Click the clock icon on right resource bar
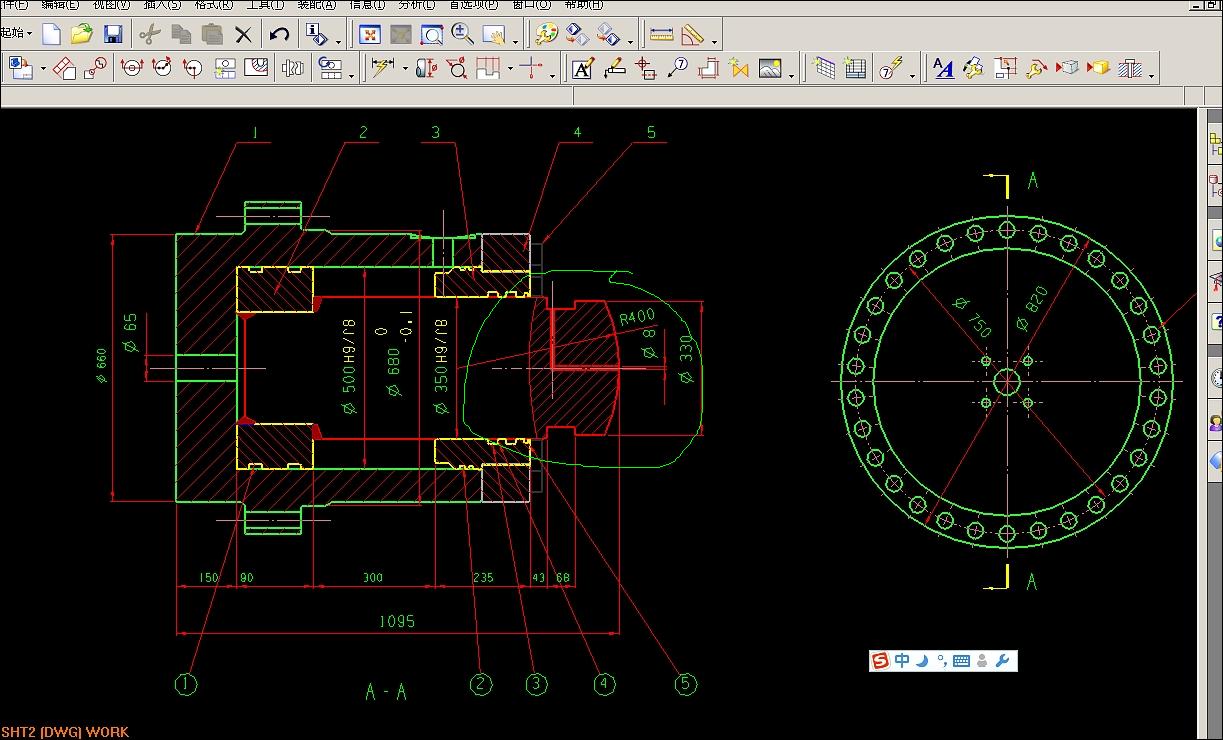Screen dimensions: 1223x740 point(1217,378)
